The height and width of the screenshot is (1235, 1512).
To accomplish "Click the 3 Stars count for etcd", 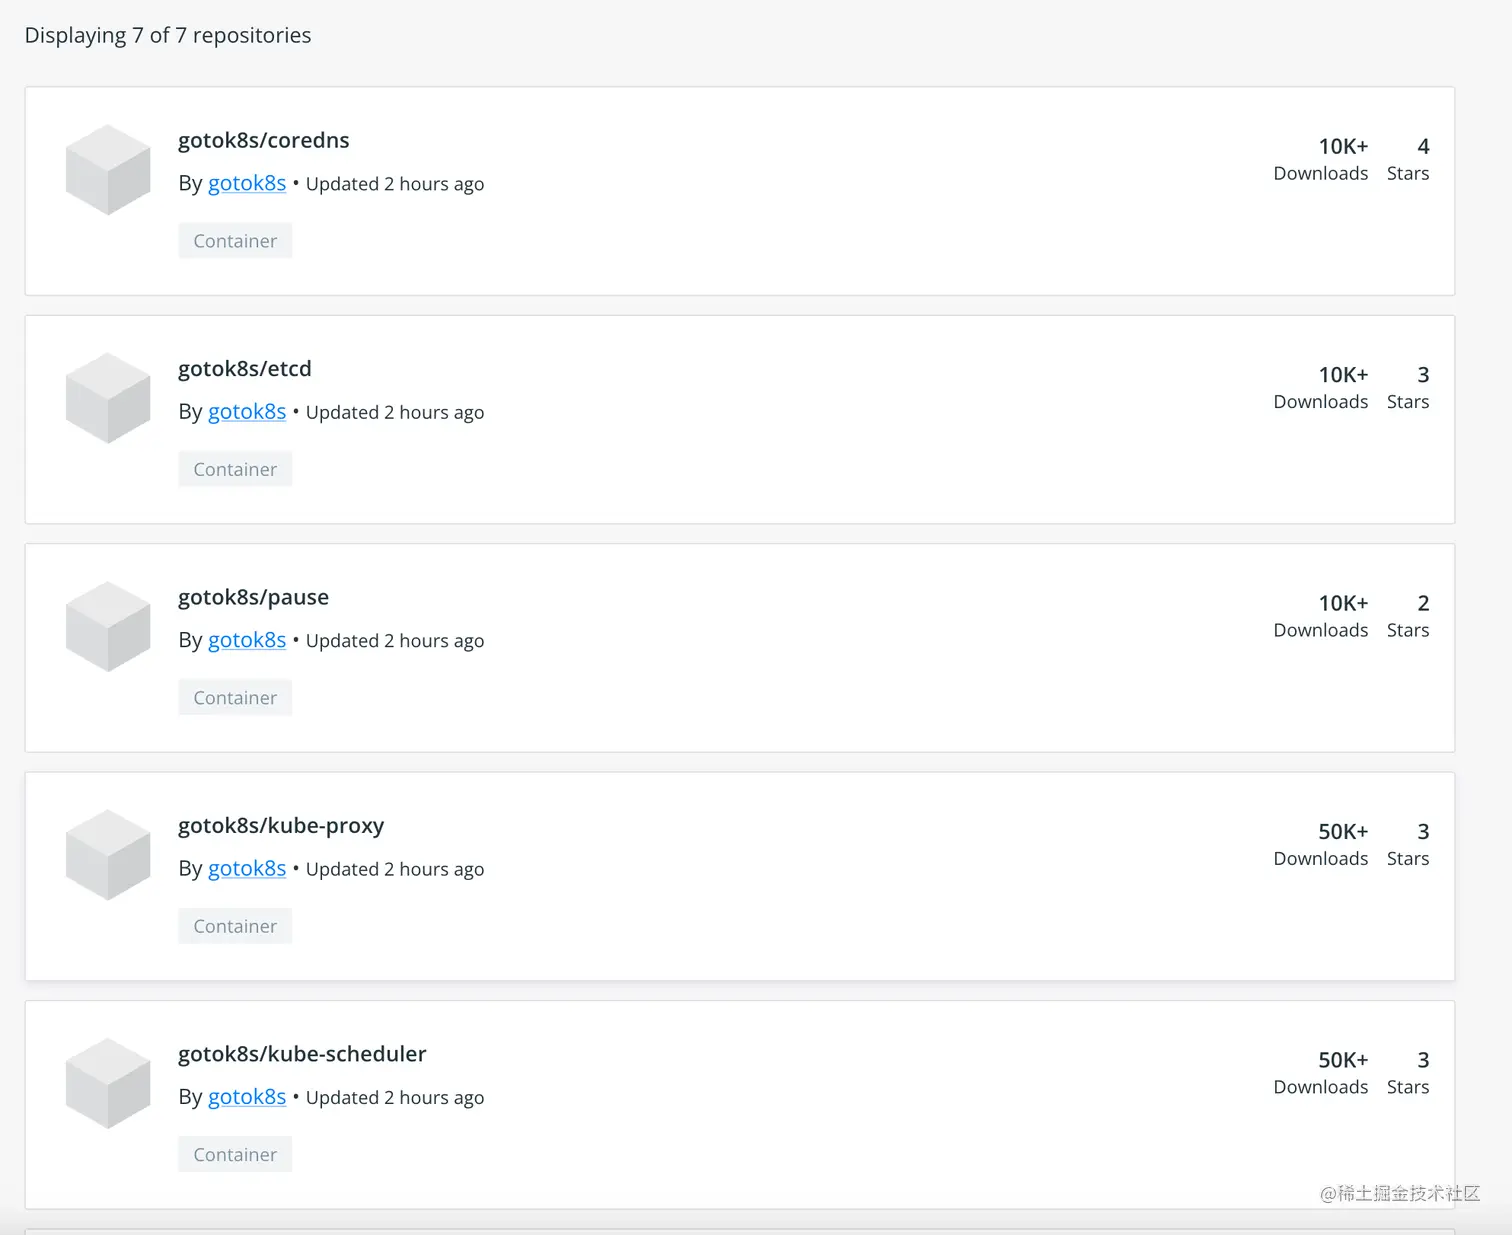I will click(1408, 387).
